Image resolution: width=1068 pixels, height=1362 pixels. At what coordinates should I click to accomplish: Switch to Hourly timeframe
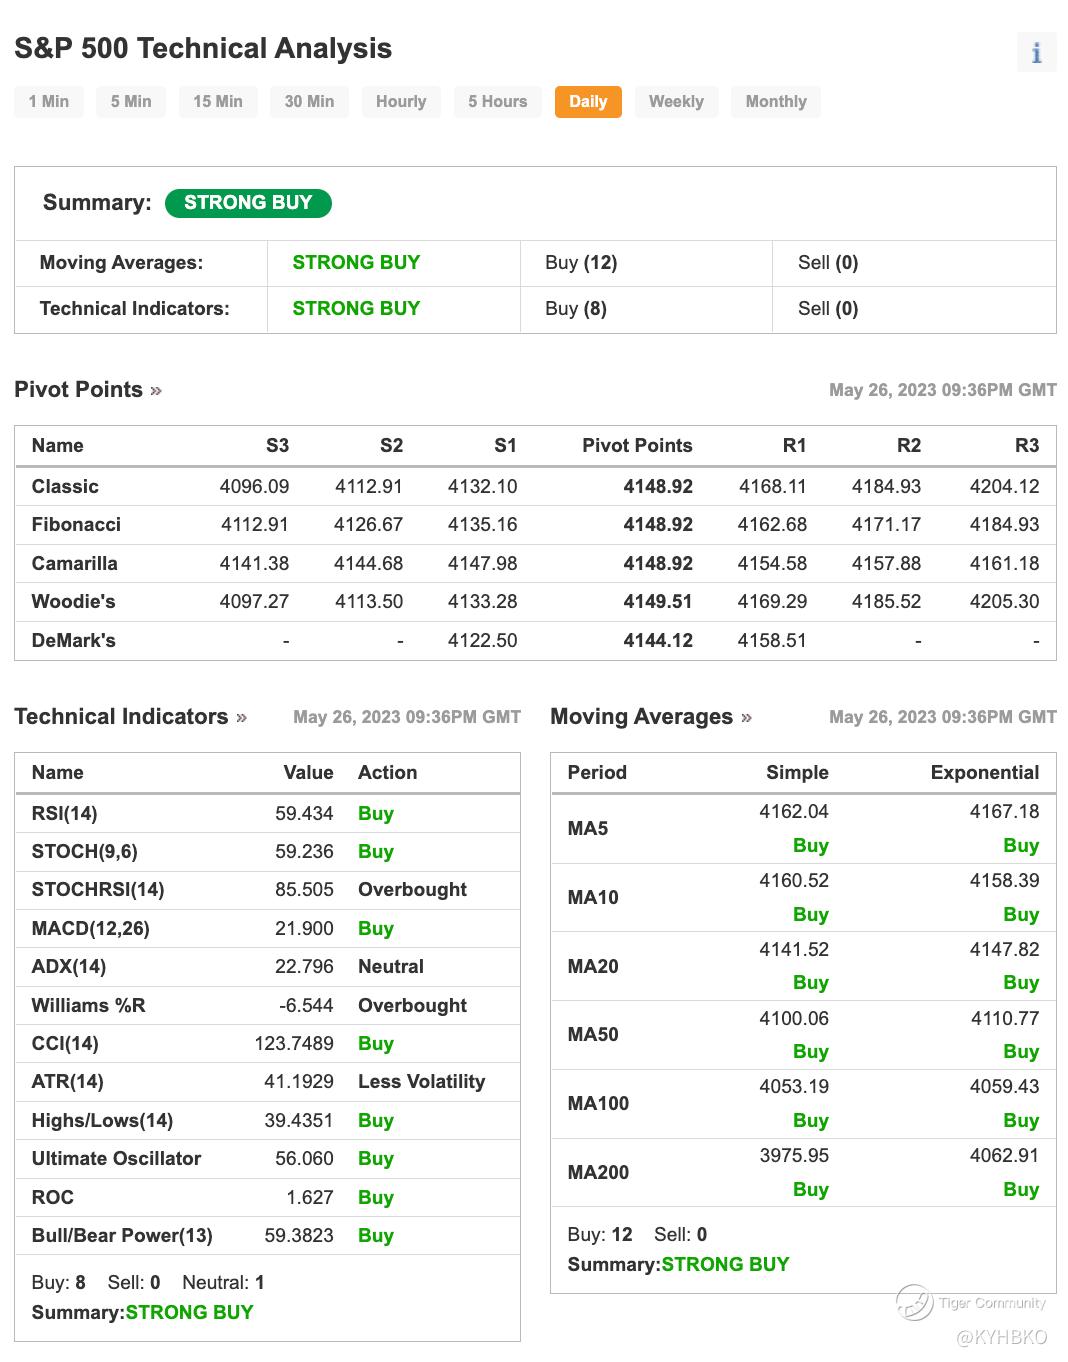(x=401, y=101)
